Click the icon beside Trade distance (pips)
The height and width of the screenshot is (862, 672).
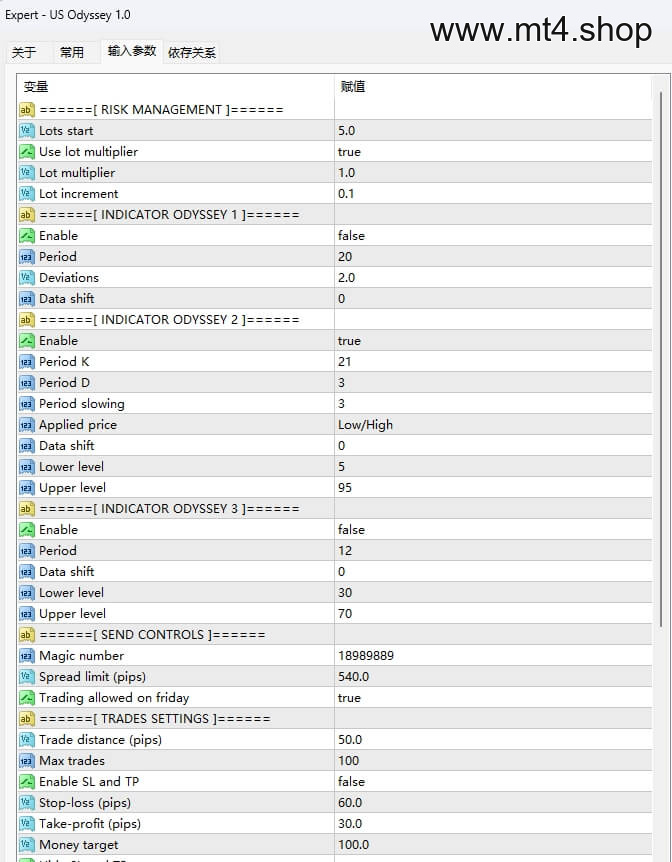[x=26, y=740]
